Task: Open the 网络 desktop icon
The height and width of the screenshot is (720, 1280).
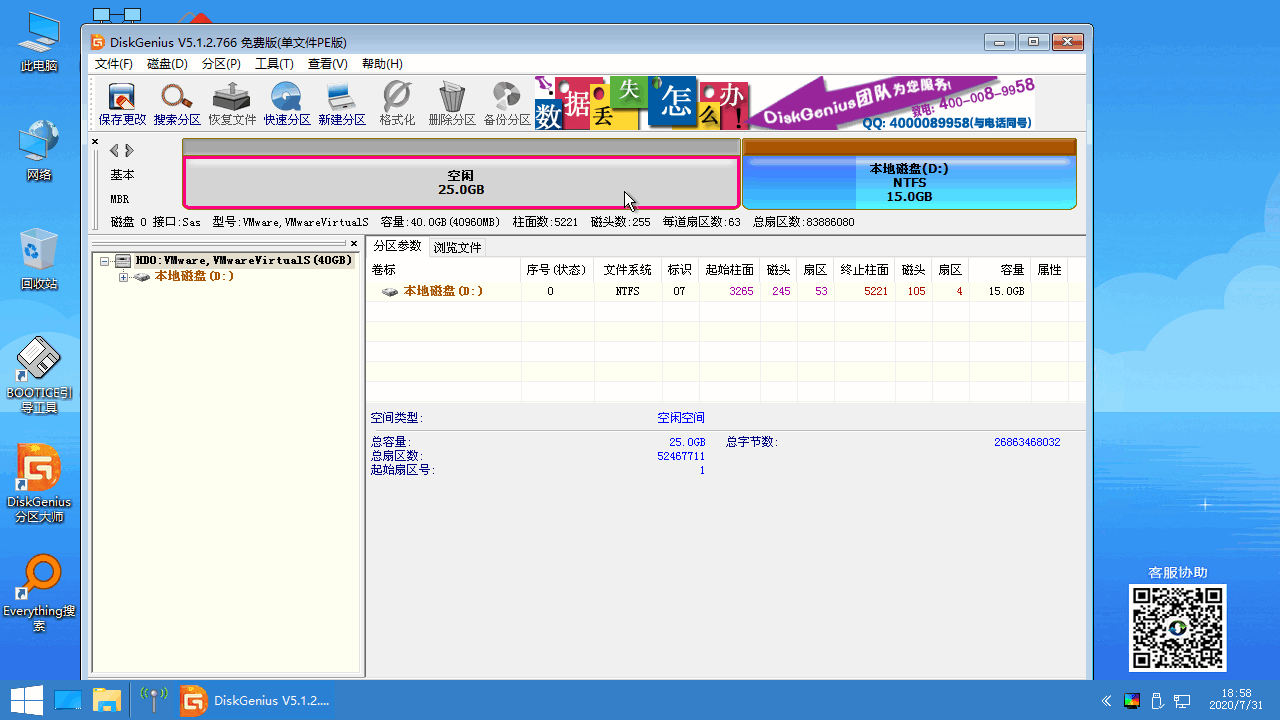Action: (39, 151)
